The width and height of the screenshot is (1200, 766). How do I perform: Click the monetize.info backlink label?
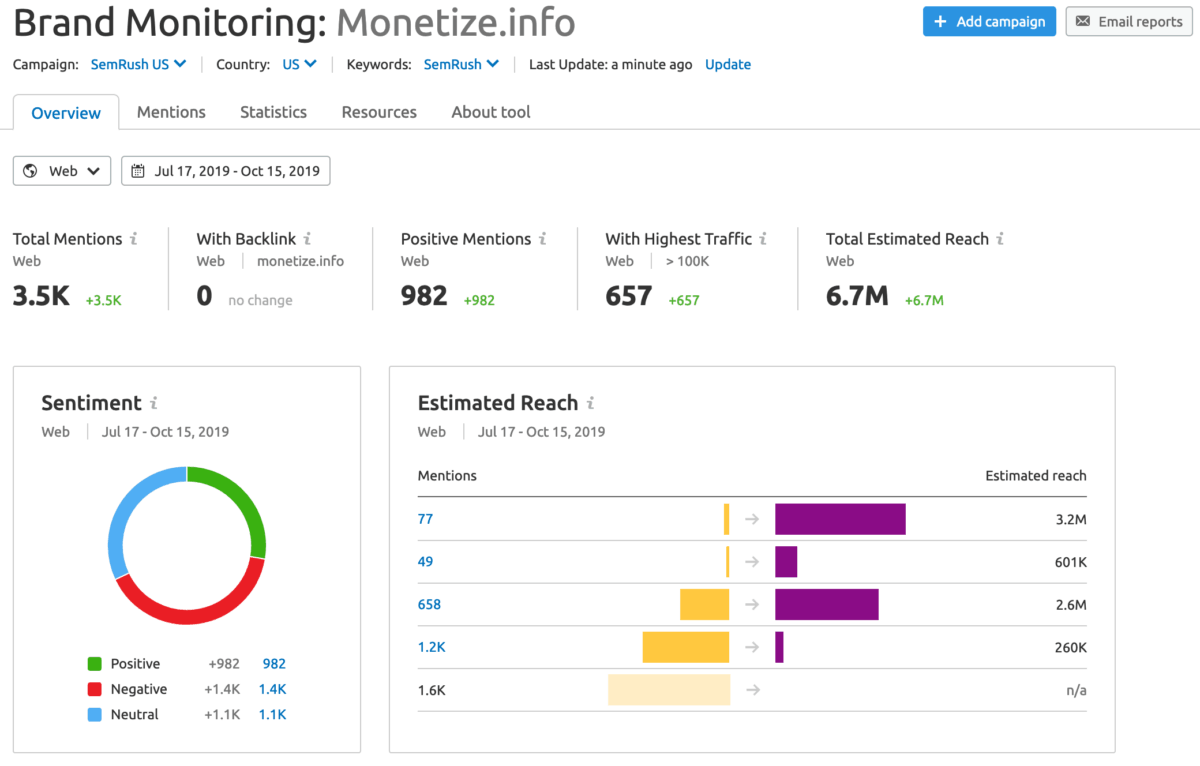tap(300, 261)
